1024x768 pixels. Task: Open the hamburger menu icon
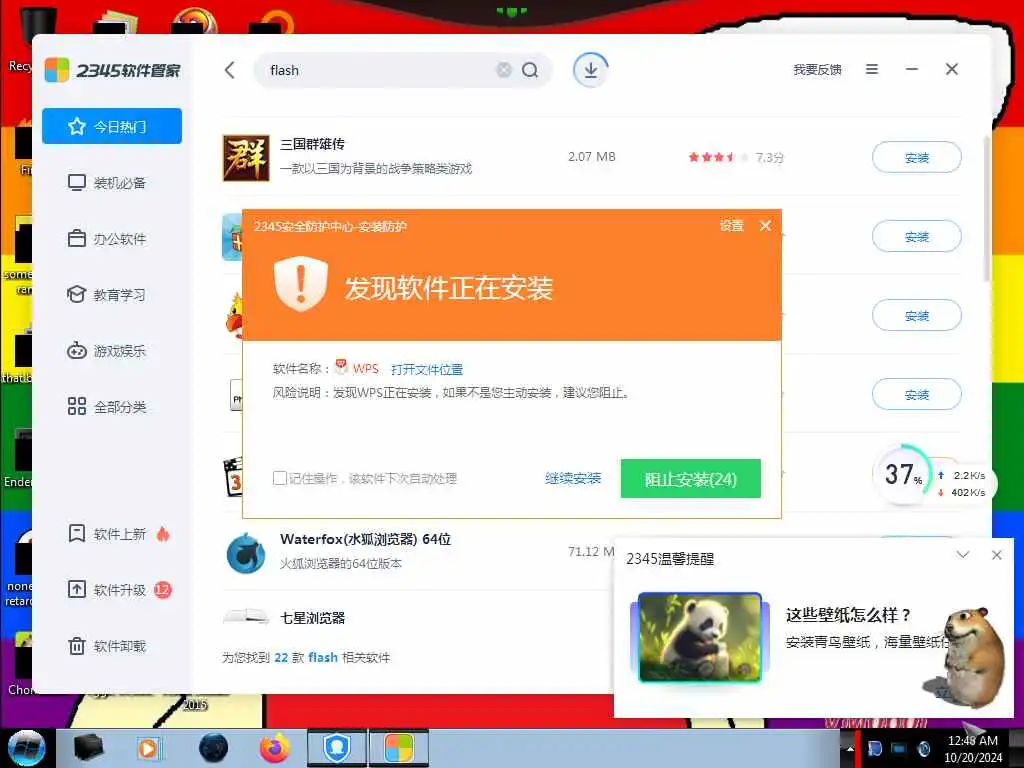pyautogui.click(x=872, y=69)
